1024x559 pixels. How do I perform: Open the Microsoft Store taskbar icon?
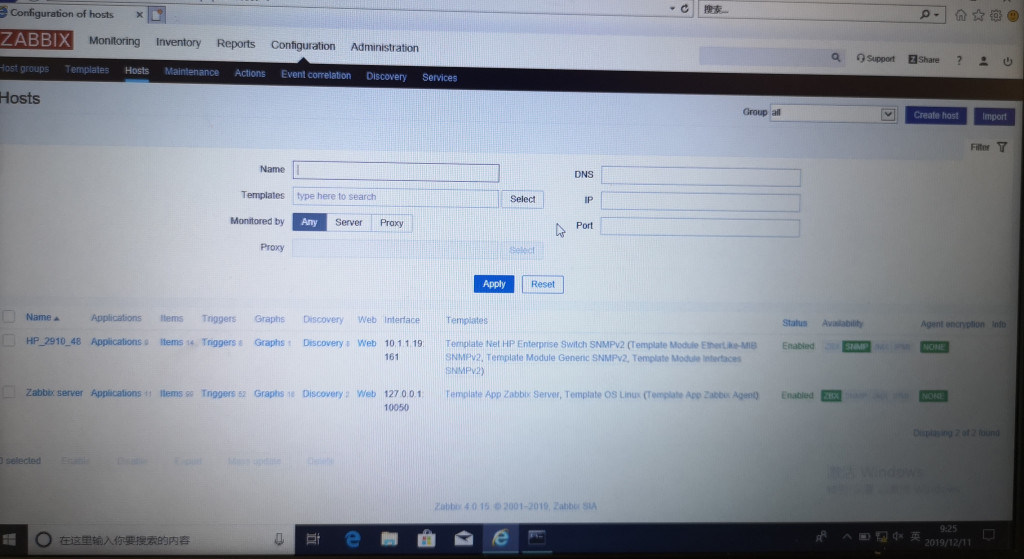(426, 538)
